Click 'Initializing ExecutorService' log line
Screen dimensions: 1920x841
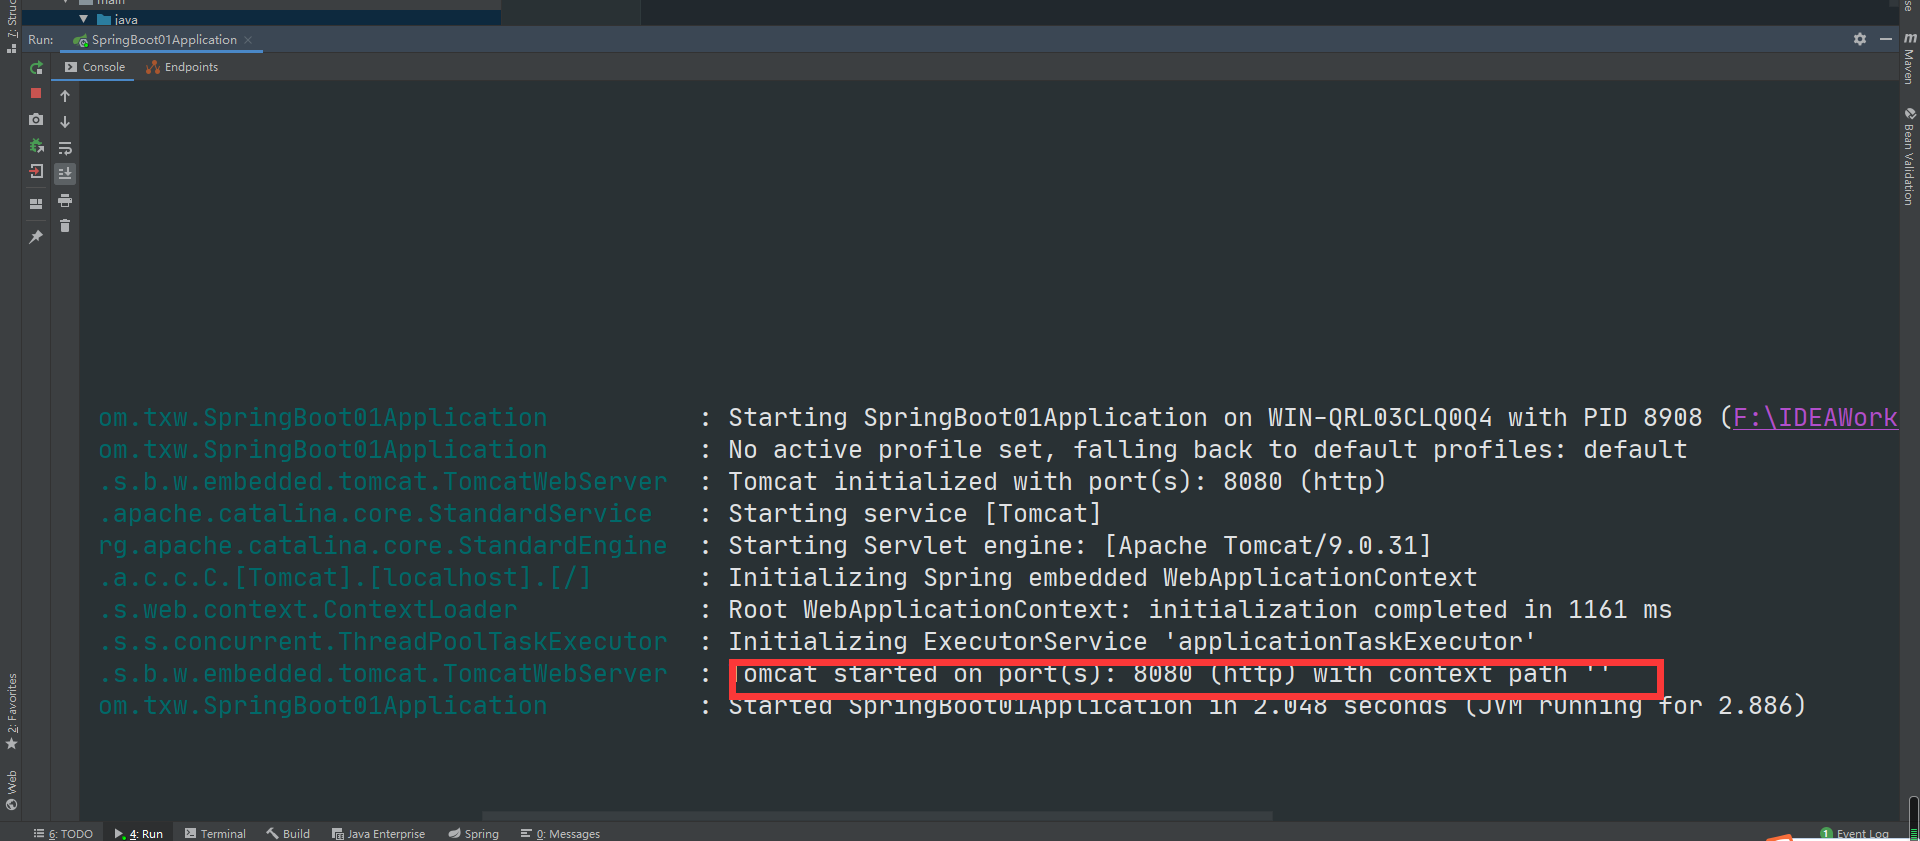(1132, 642)
